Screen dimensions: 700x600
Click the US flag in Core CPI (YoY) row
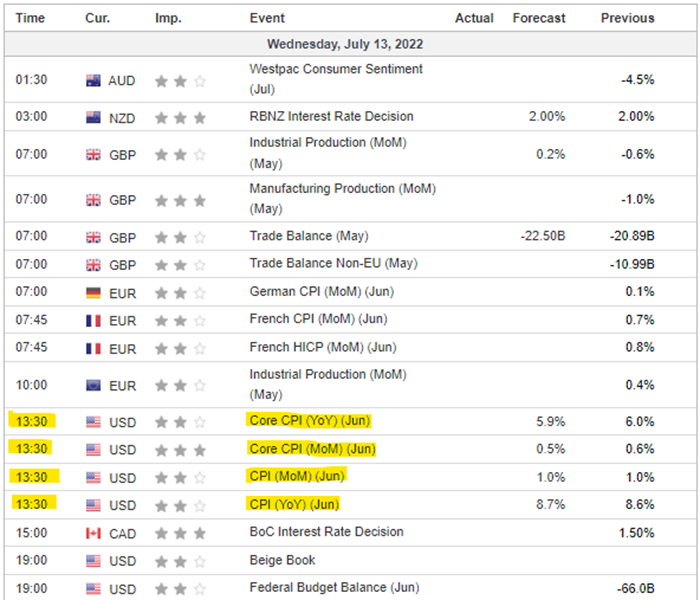point(94,422)
